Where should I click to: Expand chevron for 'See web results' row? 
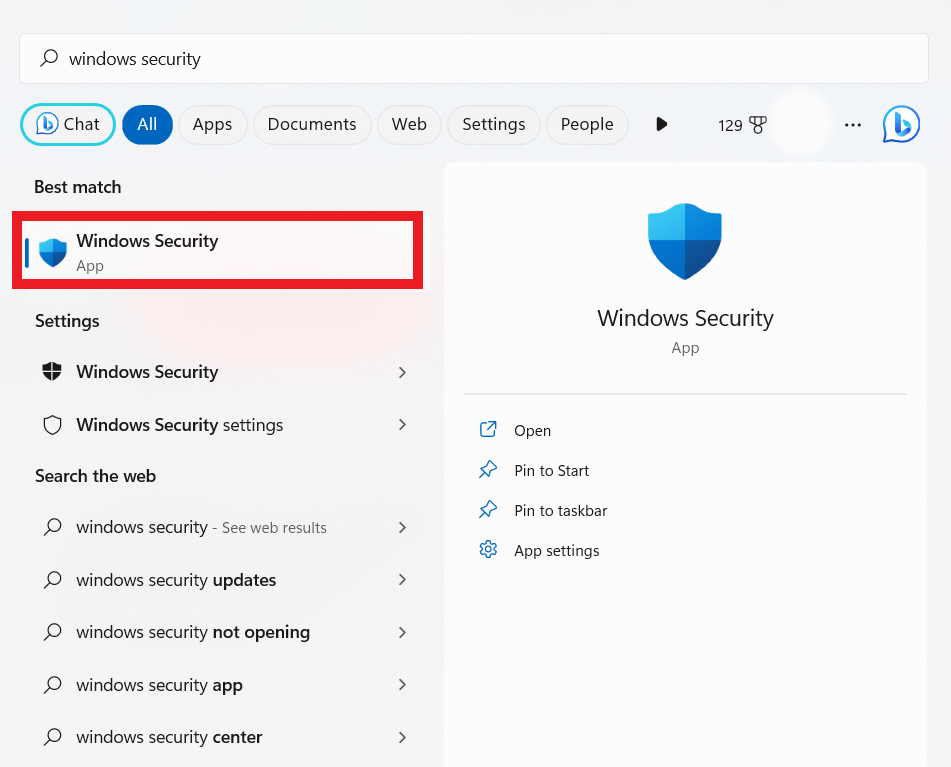click(402, 528)
